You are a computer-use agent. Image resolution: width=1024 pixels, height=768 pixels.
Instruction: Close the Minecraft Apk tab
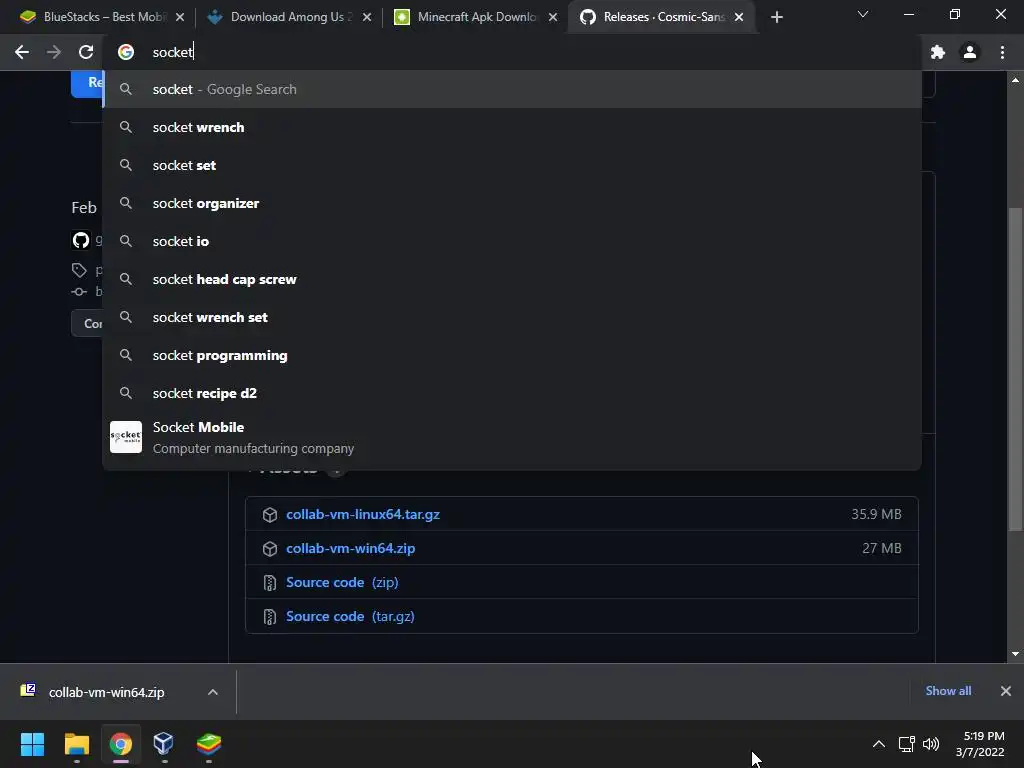coord(553,17)
